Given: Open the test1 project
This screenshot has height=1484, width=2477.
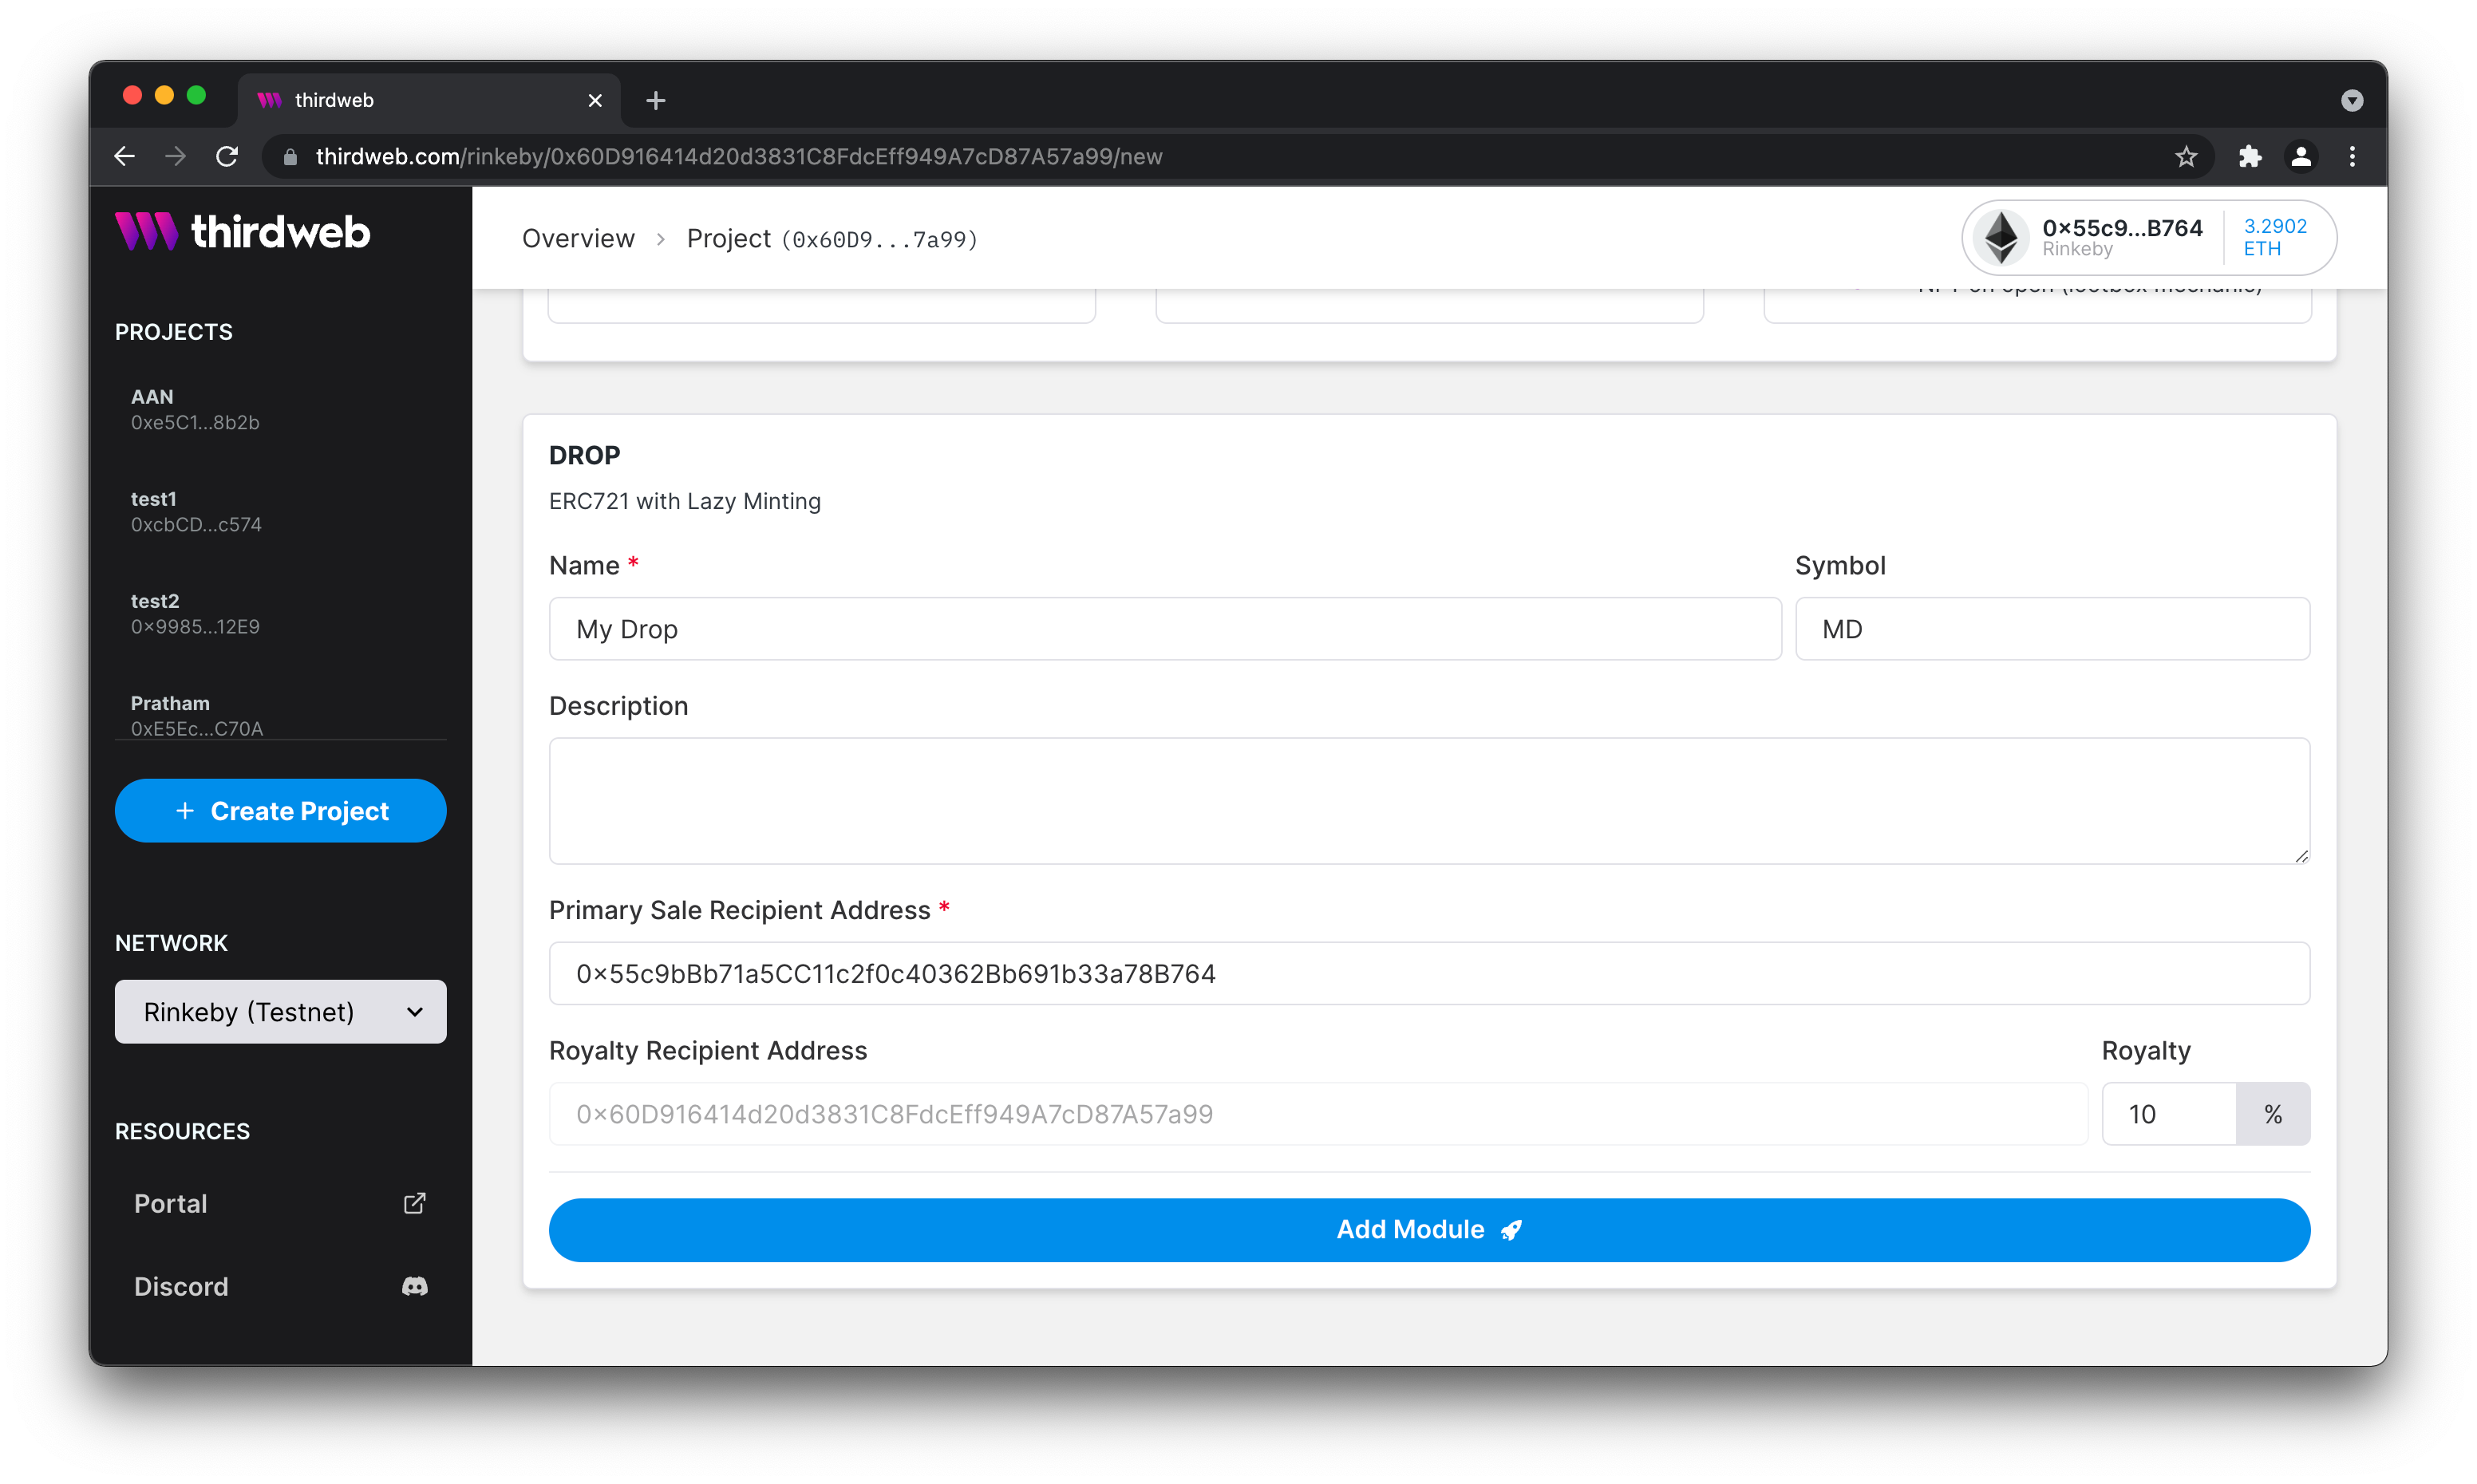Looking at the screenshot, I should click(x=280, y=511).
